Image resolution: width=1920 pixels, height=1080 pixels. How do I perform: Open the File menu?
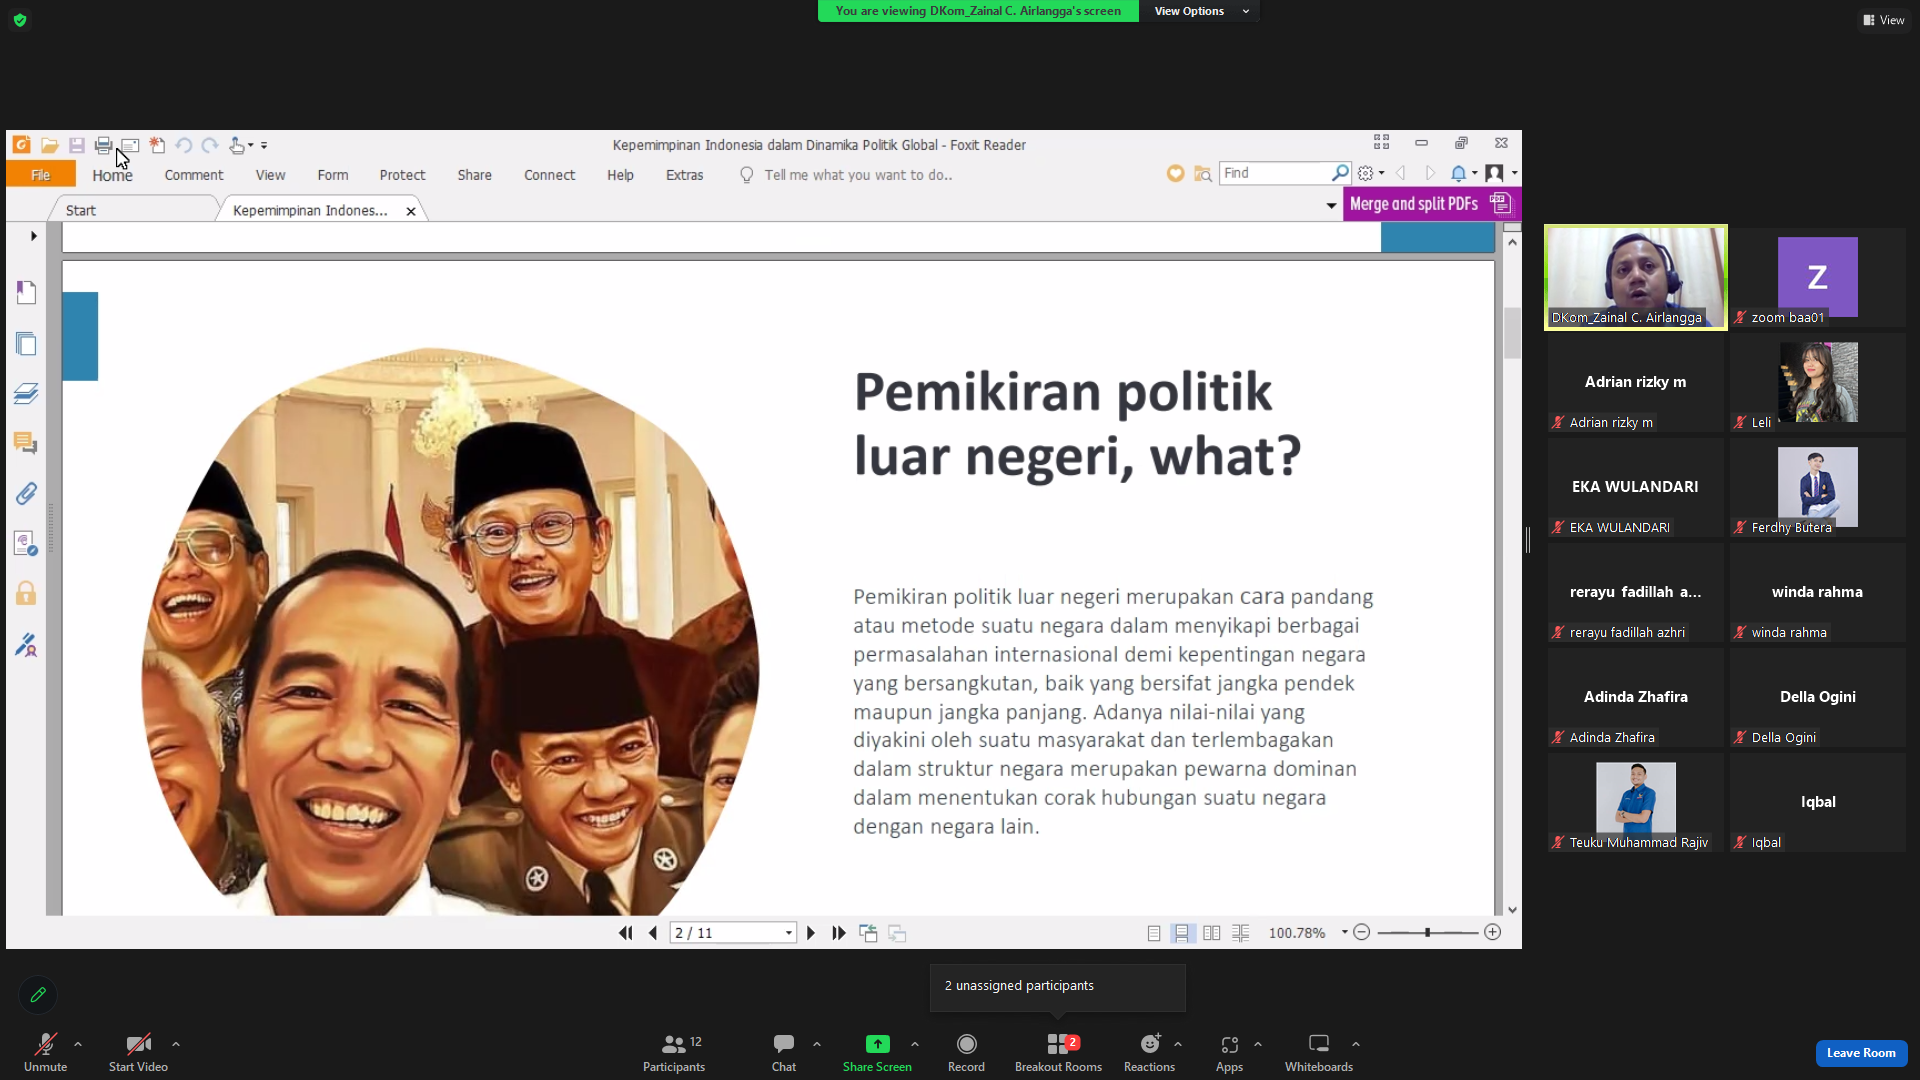(41, 175)
